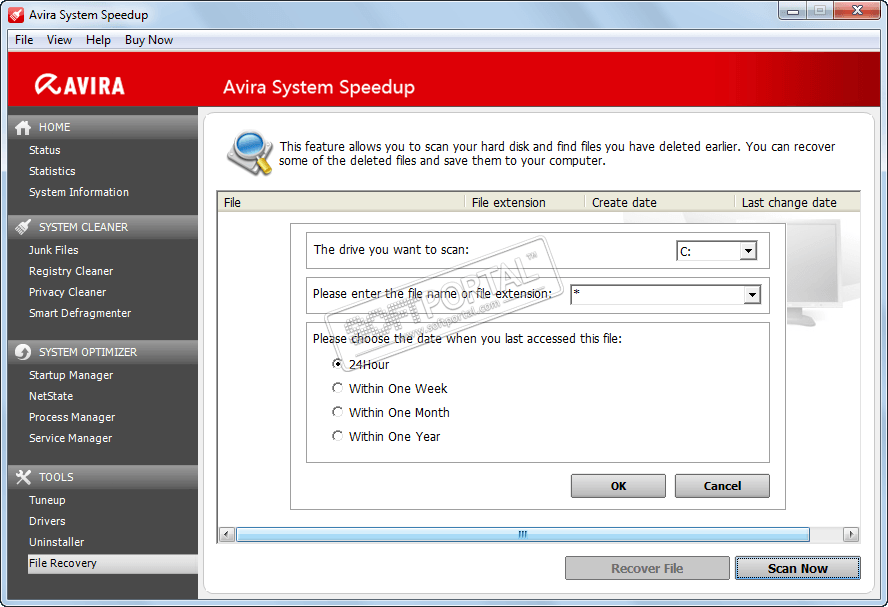Open the Help menu
Viewport: 888px width, 607px height.
(x=98, y=40)
